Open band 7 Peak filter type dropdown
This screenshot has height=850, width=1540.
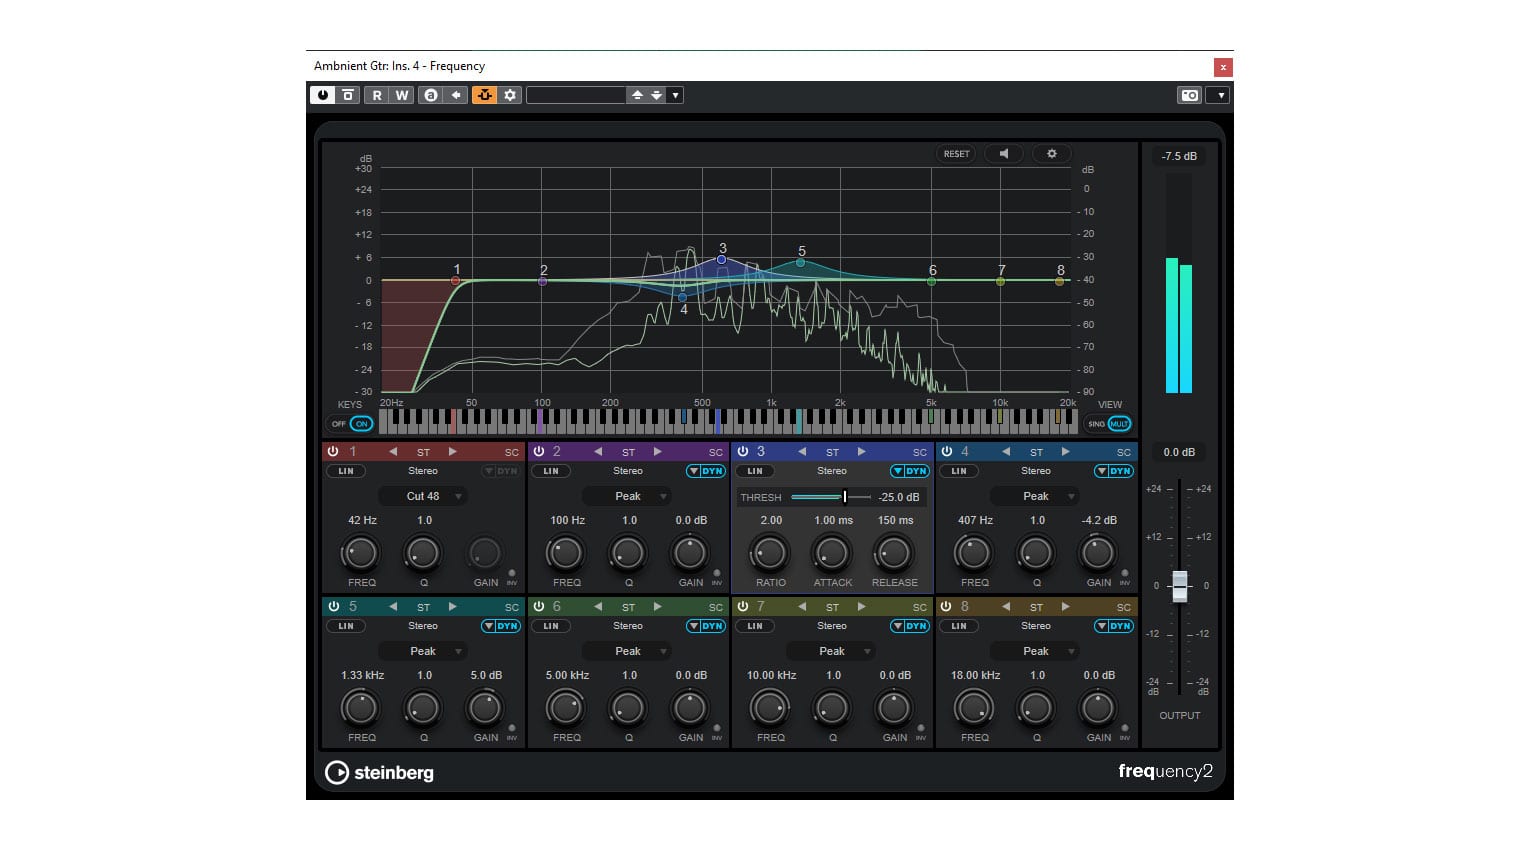pos(832,651)
